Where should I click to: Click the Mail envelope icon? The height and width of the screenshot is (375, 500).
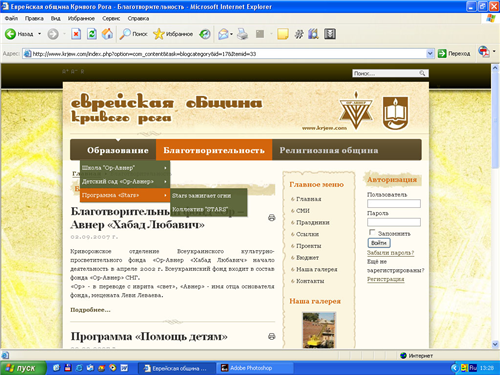click(x=223, y=34)
